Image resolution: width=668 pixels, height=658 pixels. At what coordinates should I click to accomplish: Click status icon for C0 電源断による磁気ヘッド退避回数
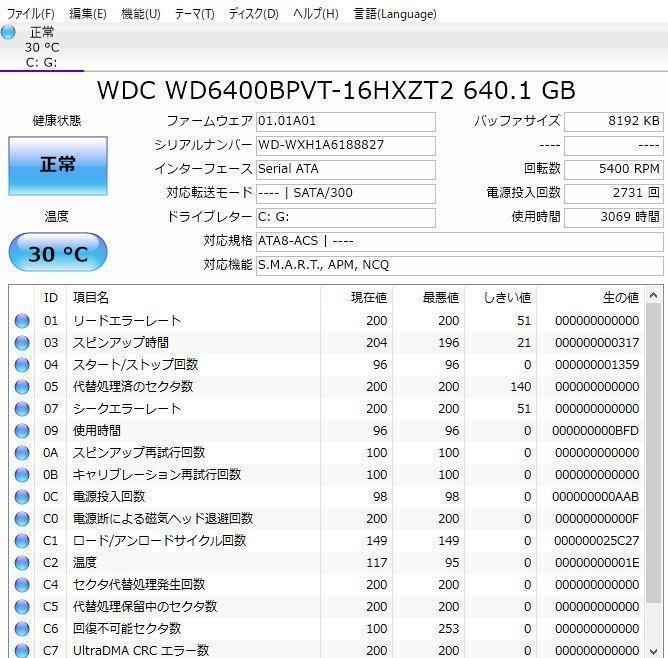coord(22,519)
